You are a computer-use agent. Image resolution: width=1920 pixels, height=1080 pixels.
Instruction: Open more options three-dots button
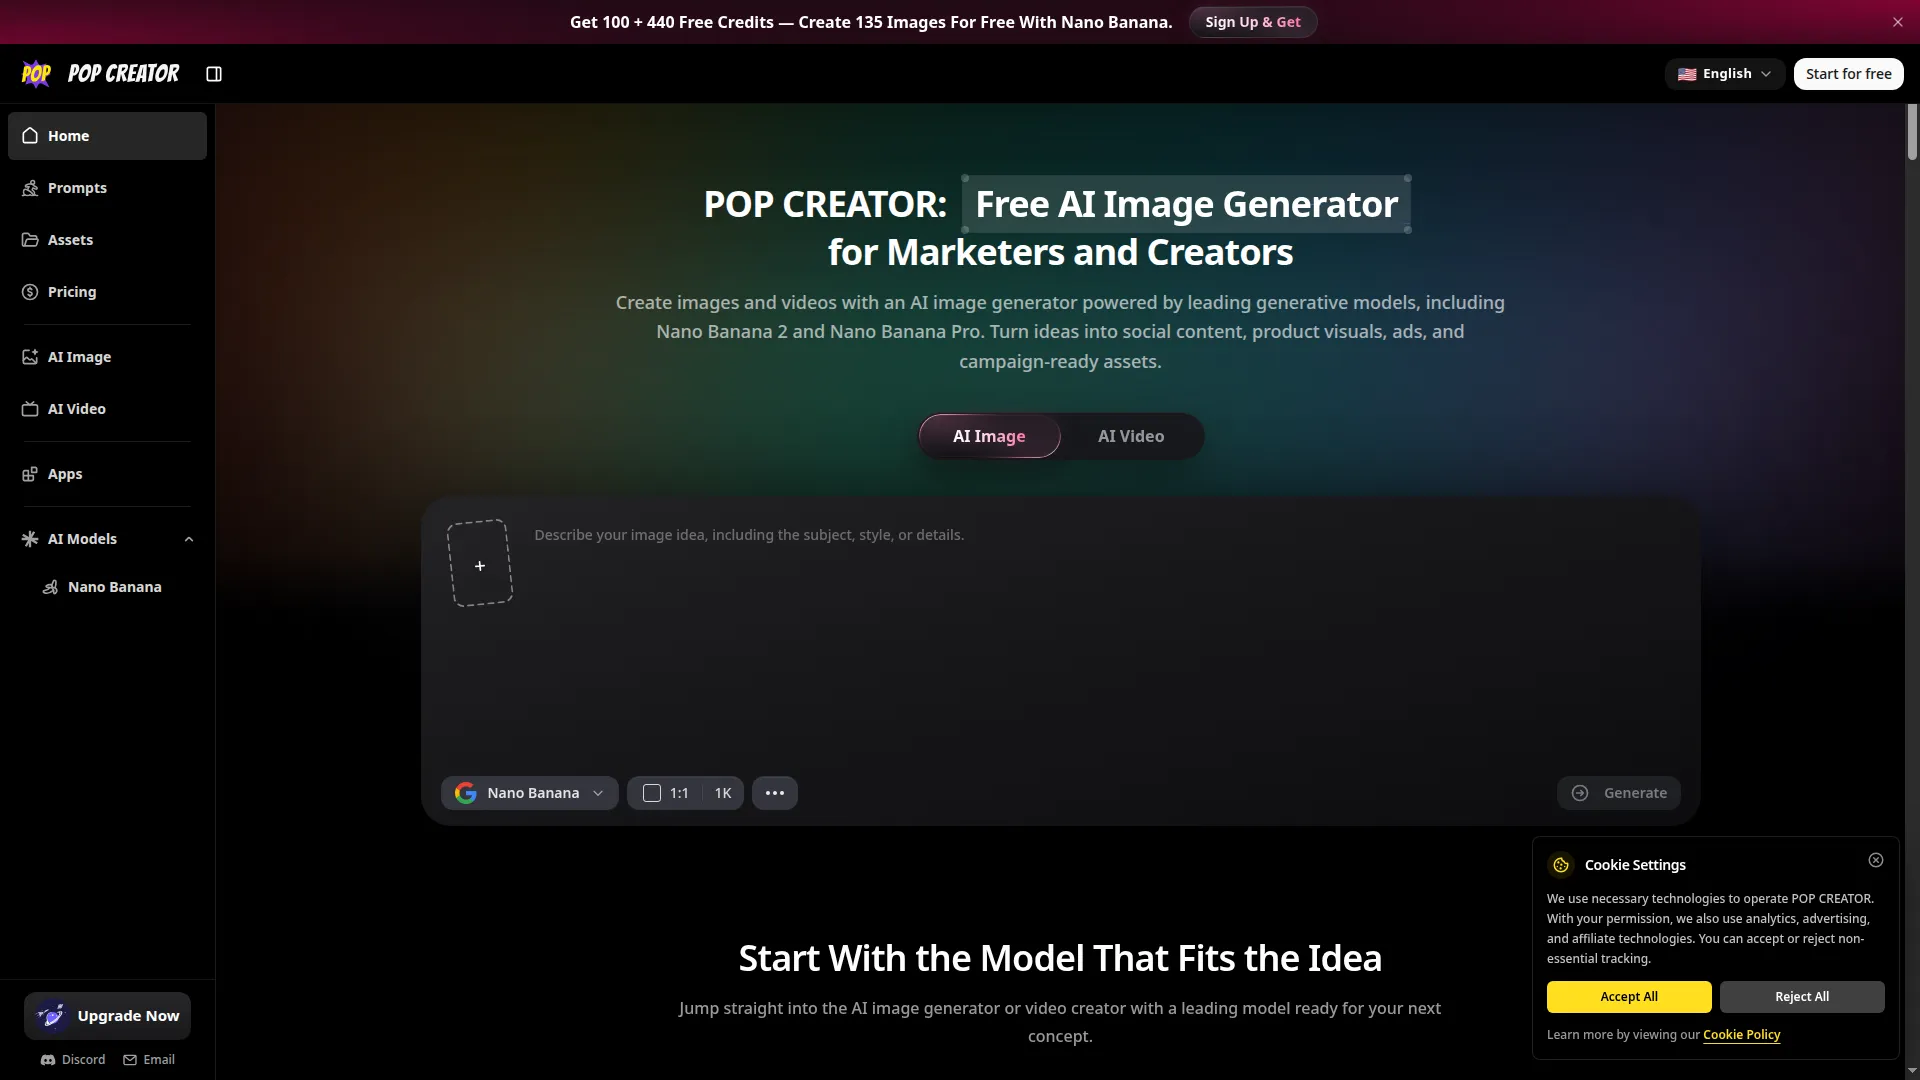click(x=775, y=793)
